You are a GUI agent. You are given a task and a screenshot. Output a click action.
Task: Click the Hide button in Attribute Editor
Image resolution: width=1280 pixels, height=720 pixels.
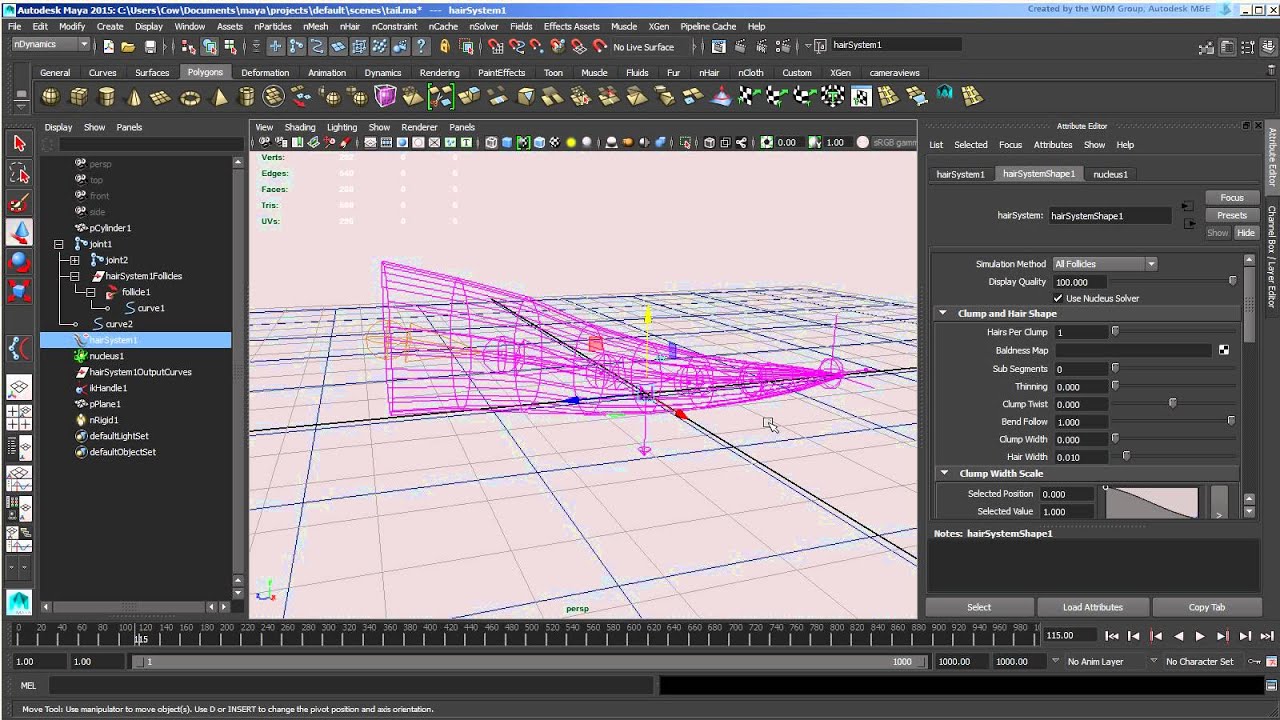coord(1245,233)
